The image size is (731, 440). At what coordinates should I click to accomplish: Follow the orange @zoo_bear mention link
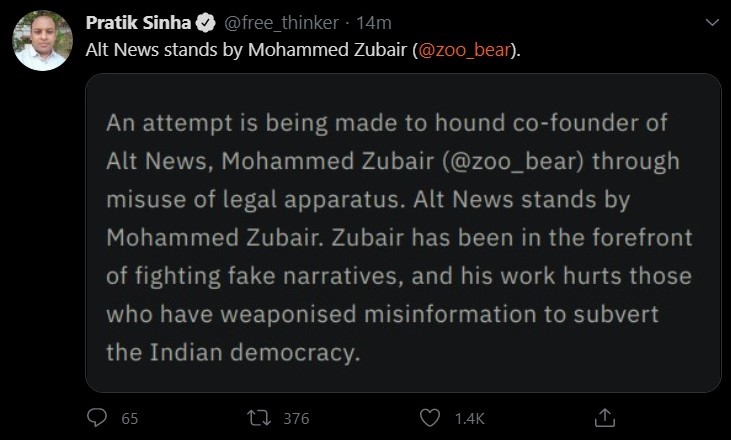tap(466, 49)
